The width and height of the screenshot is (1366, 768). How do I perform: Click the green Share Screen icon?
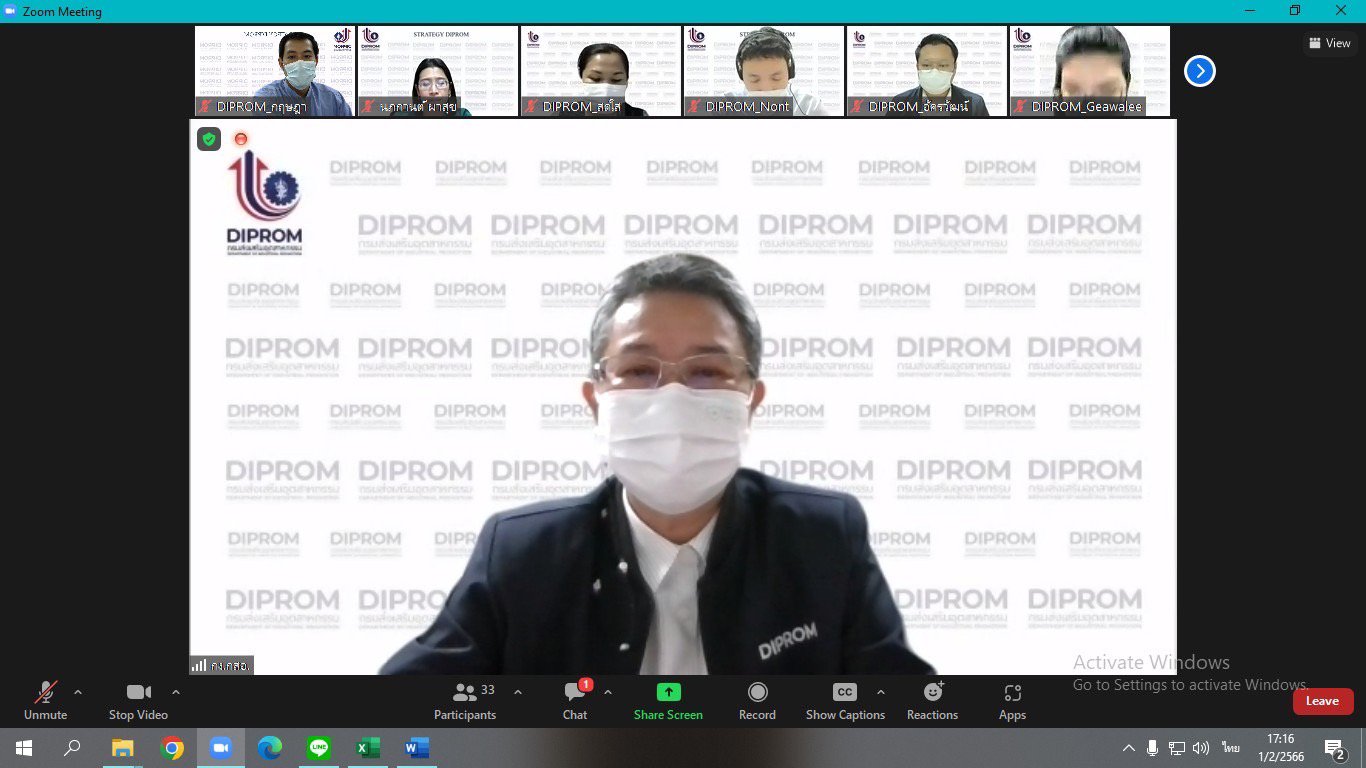coord(668,692)
